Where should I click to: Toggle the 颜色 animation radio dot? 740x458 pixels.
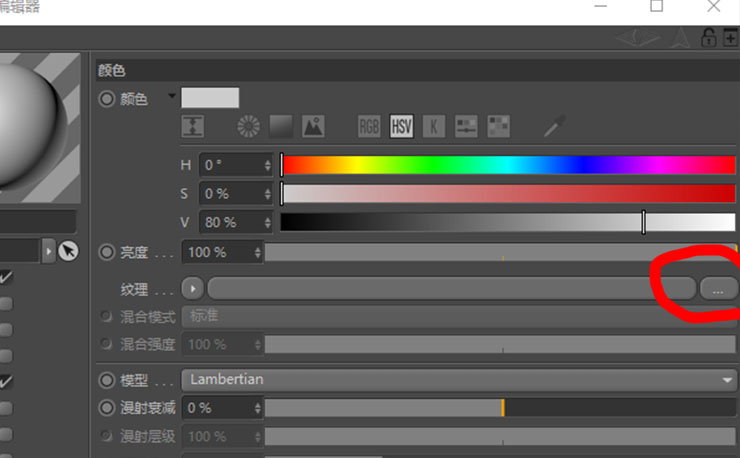[x=107, y=99]
